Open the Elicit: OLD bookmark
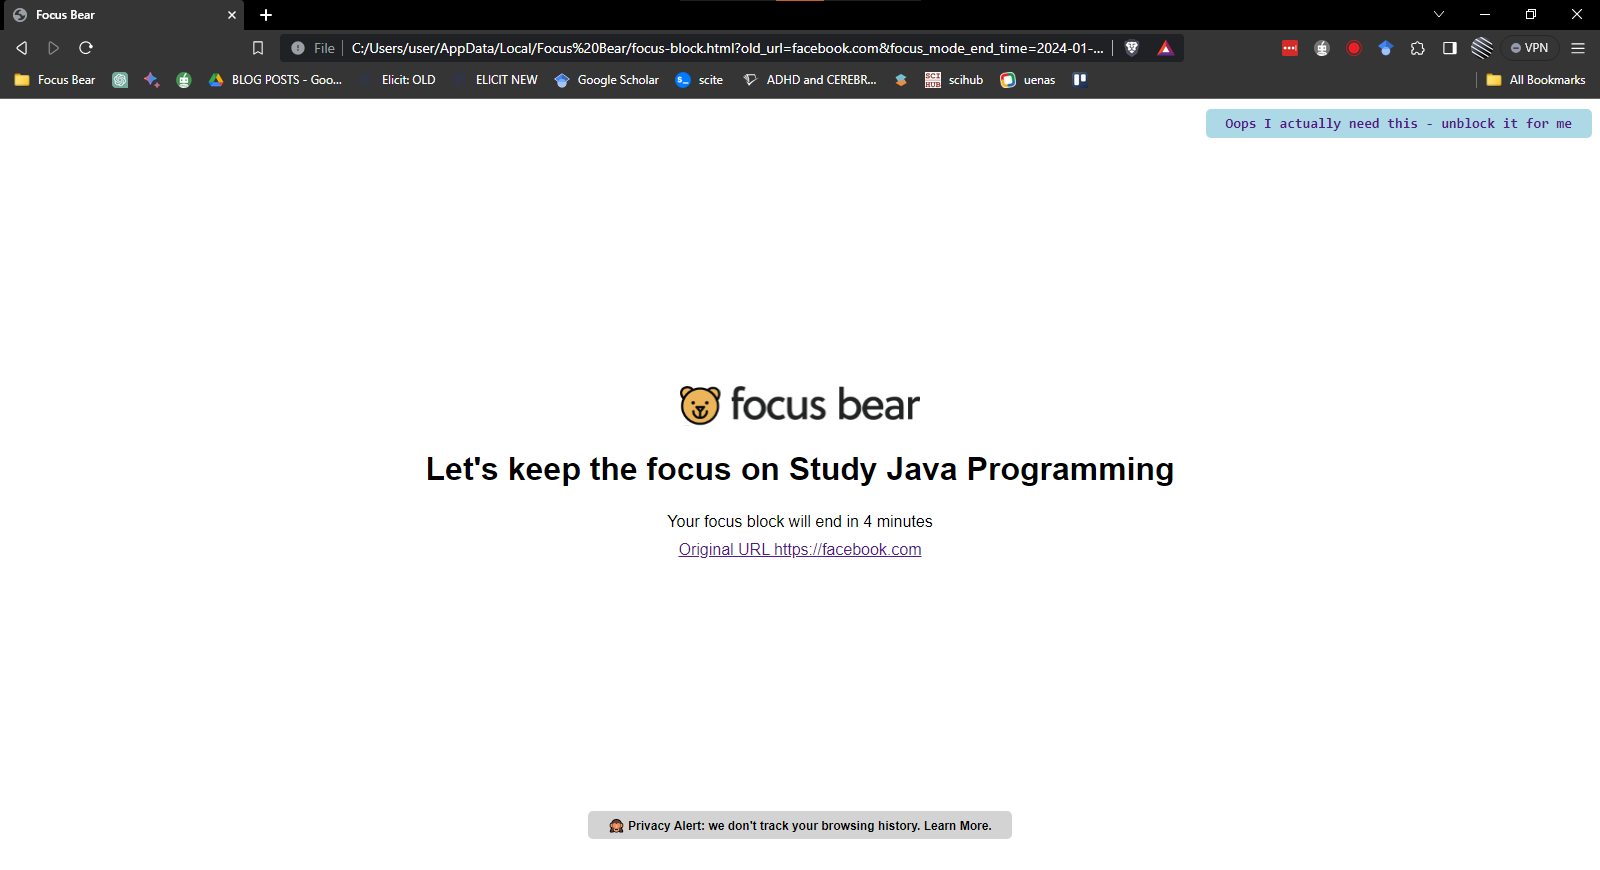This screenshot has height=870, width=1600. click(398, 80)
